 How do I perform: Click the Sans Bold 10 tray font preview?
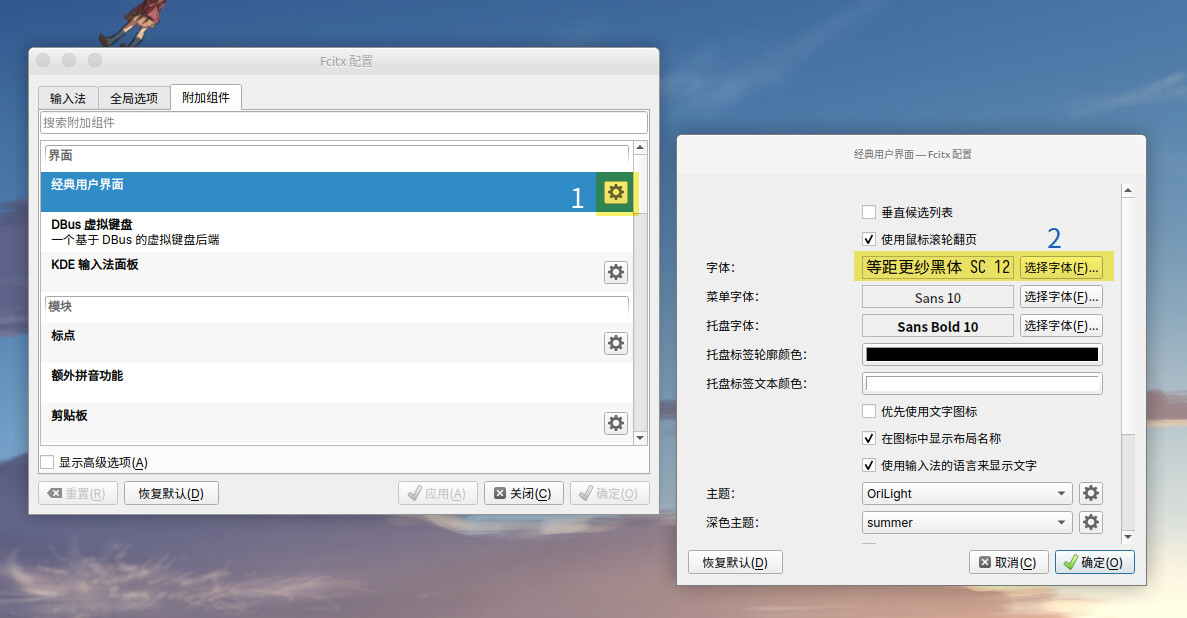(937, 326)
